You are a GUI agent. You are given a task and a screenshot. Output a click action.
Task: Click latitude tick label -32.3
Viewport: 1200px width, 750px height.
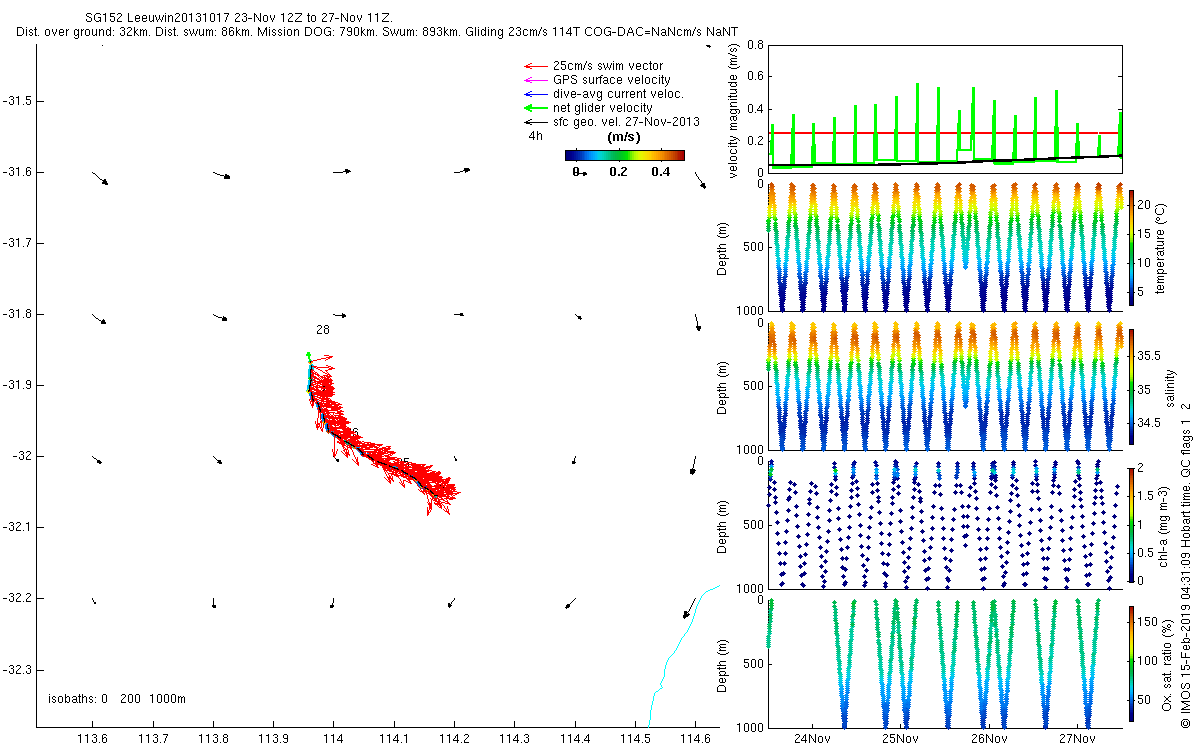(18, 669)
